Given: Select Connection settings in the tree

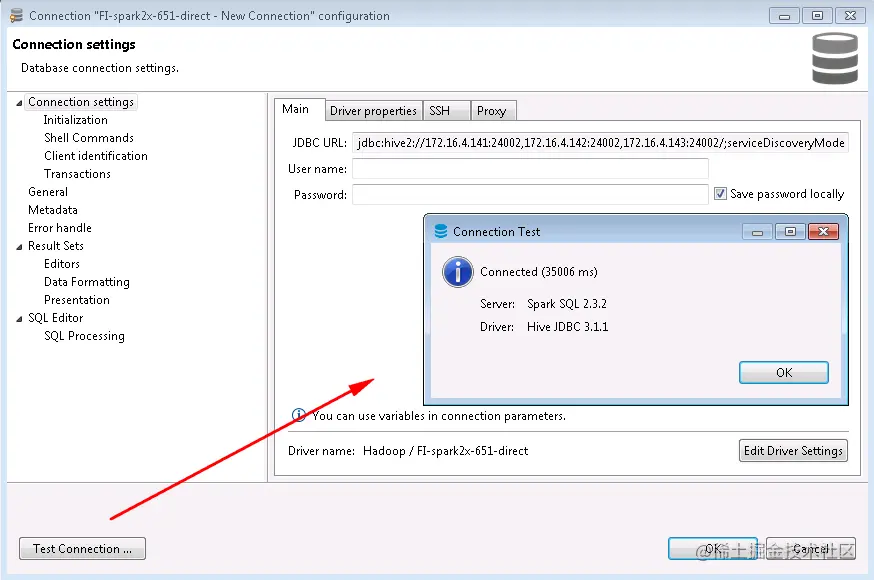Looking at the screenshot, I should (x=81, y=102).
